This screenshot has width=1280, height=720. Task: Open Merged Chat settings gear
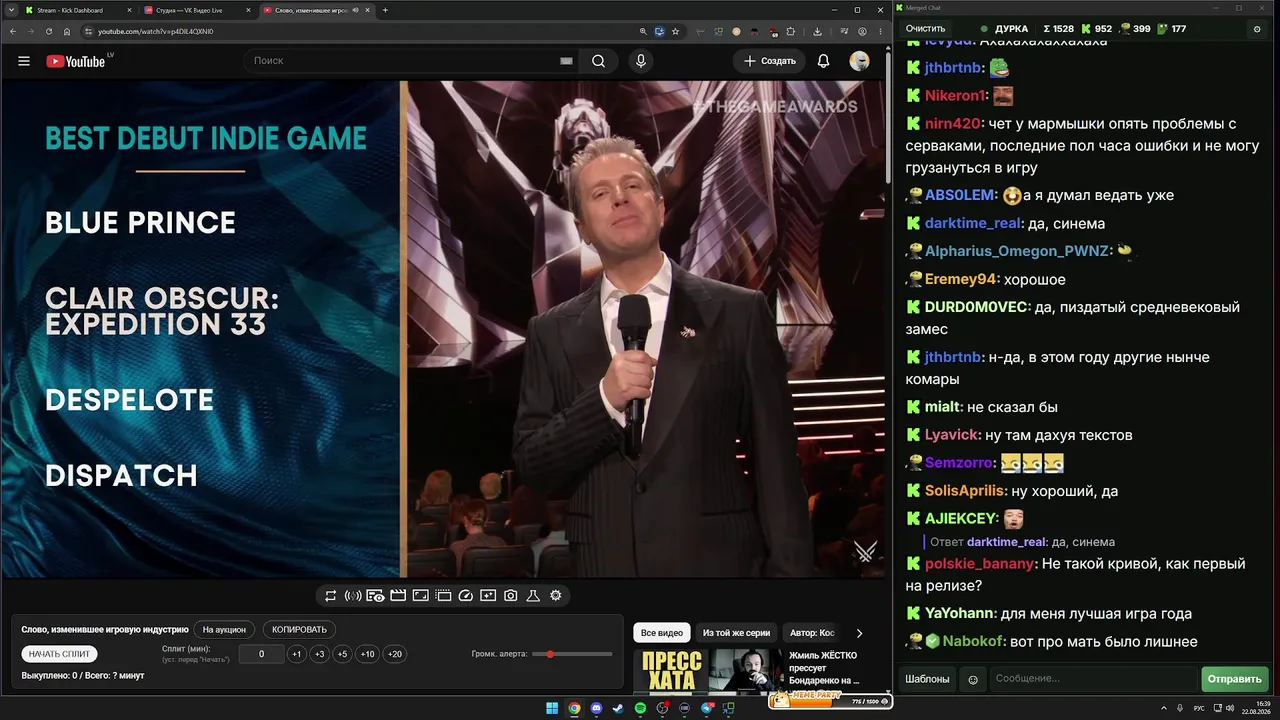point(1257,29)
